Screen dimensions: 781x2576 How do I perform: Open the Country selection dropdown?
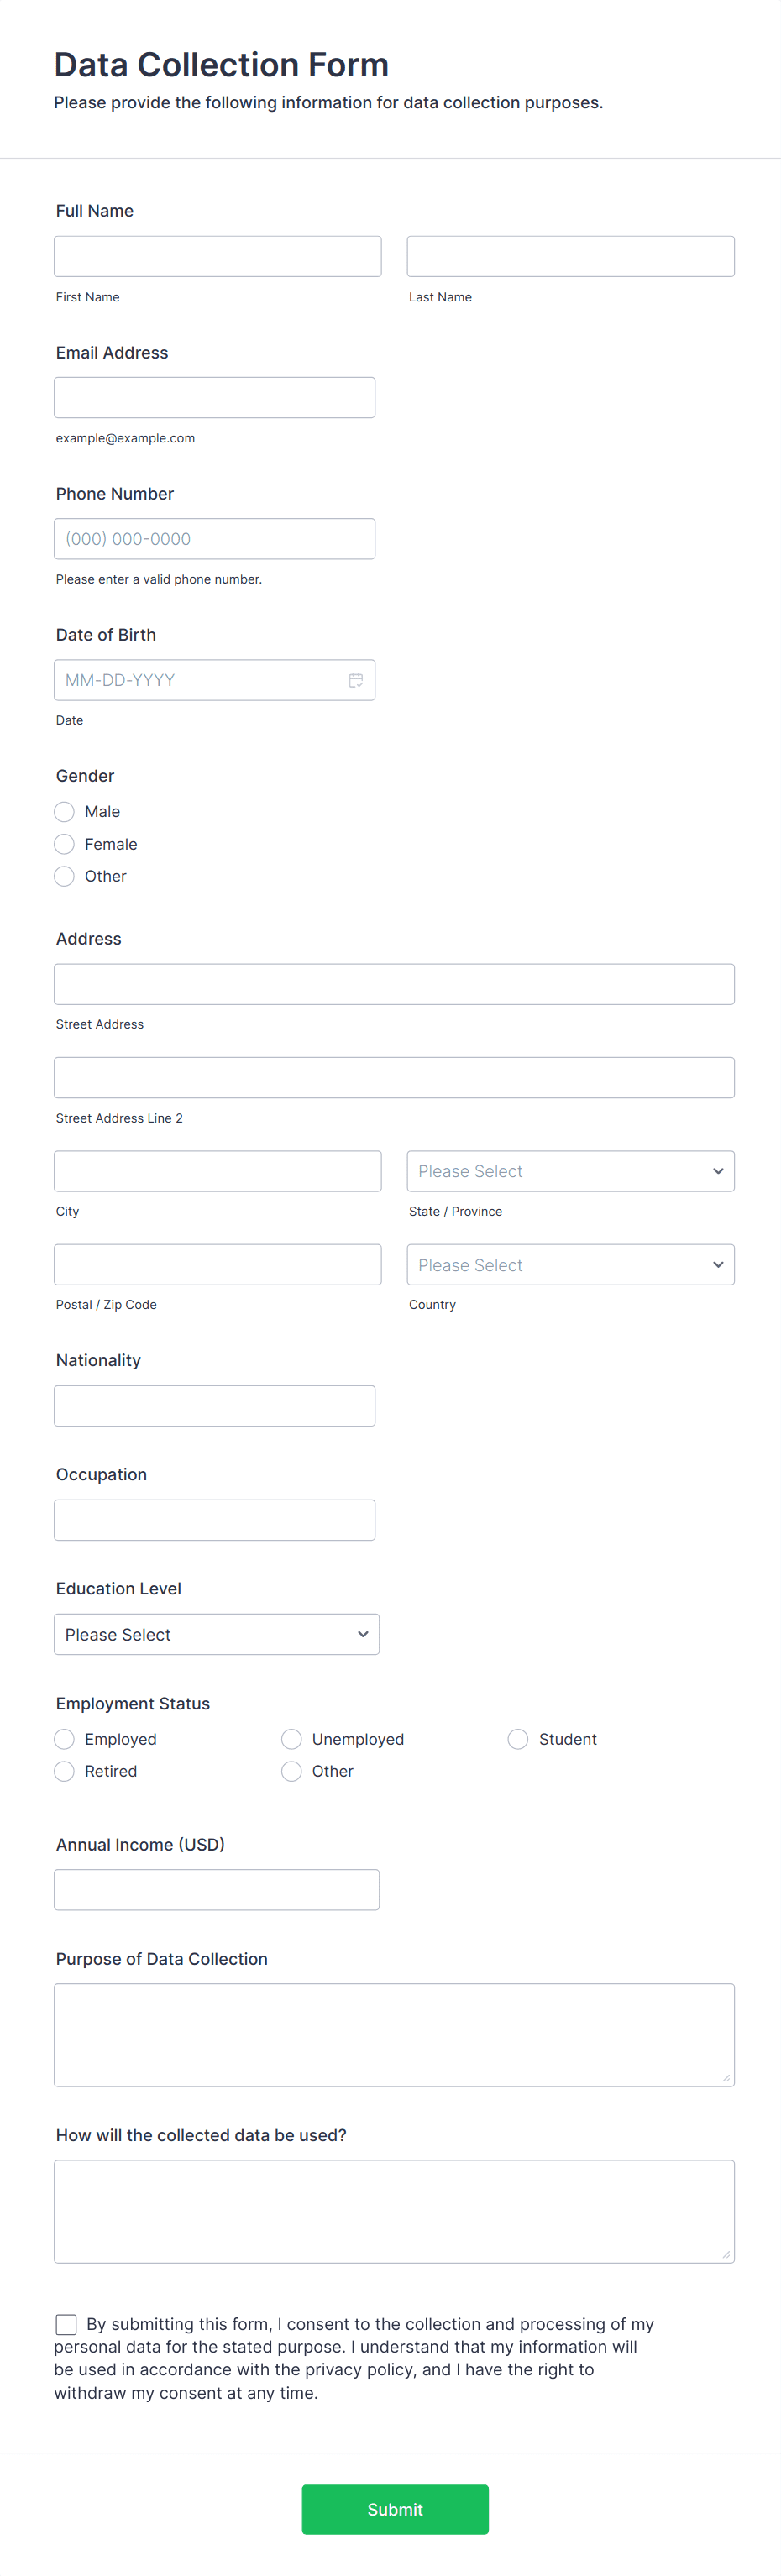click(x=570, y=1264)
